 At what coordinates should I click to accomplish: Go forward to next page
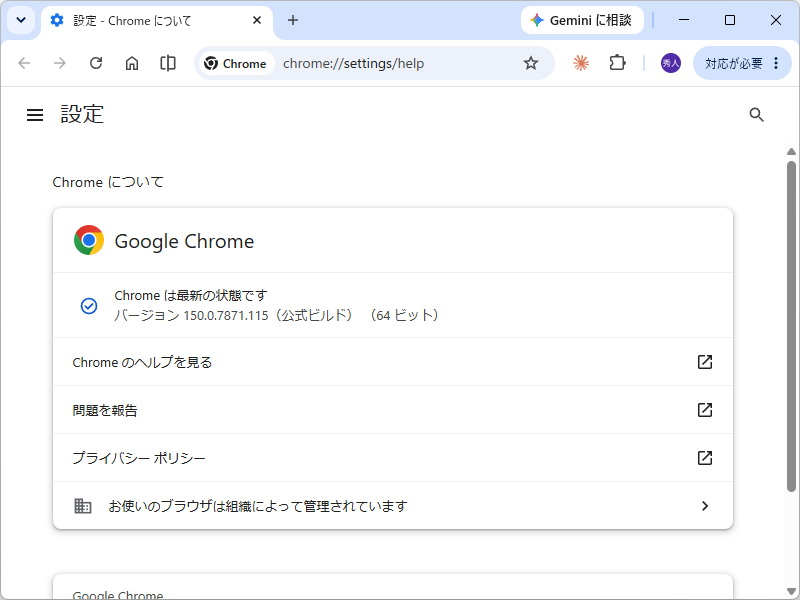click(x=60, y=63)
